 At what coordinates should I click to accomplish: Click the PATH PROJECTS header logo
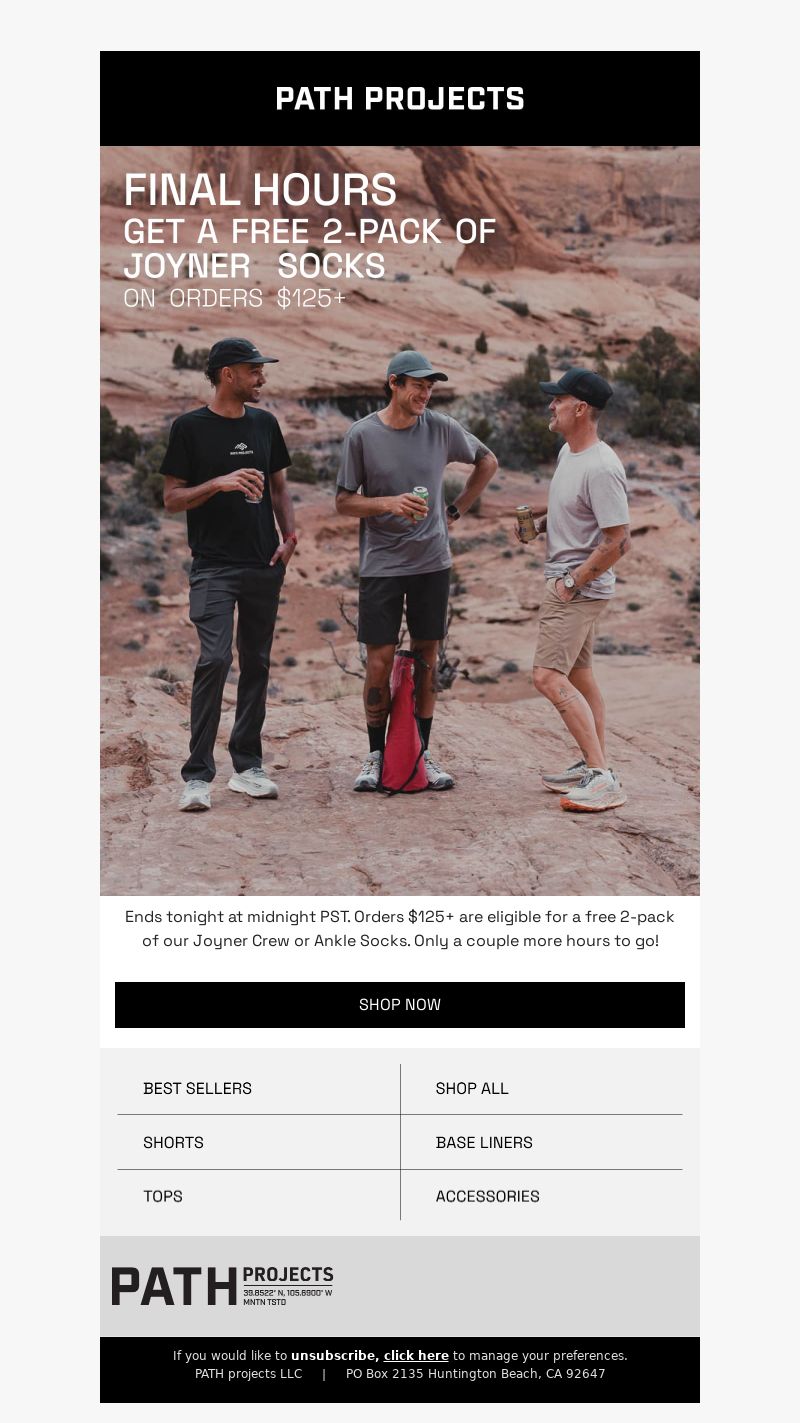(x=400, y=99)
